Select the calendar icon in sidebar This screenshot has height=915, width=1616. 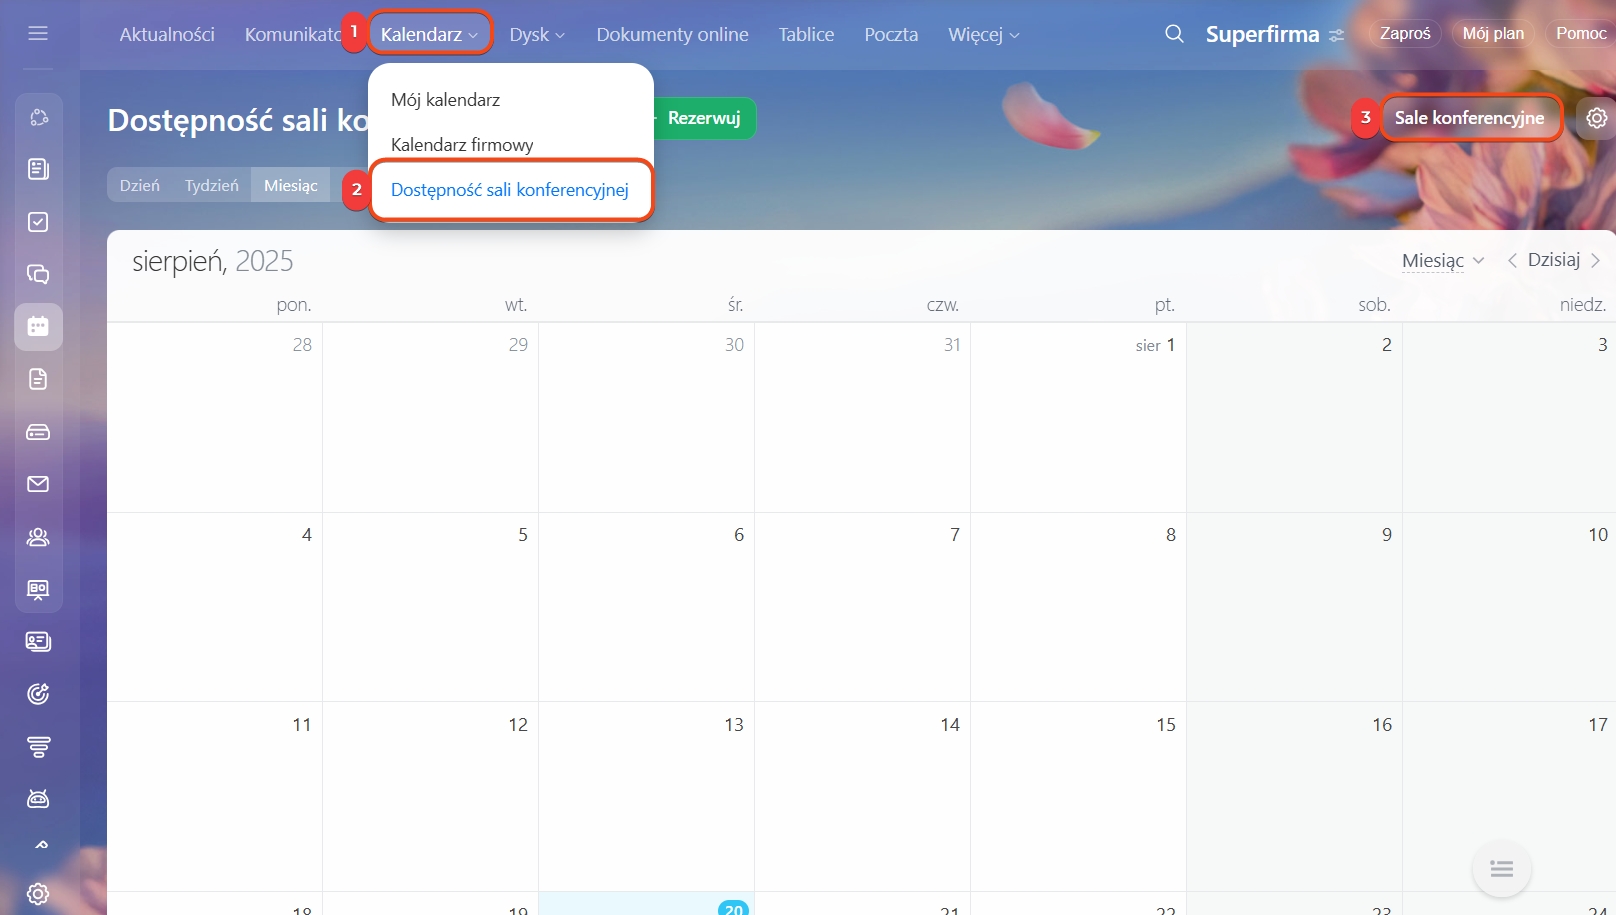[x=38, y=327]
